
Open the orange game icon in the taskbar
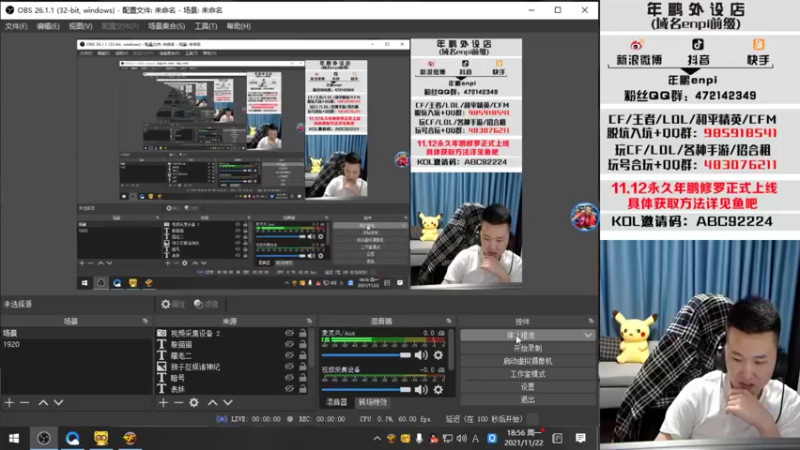click(x=130, y=438)
